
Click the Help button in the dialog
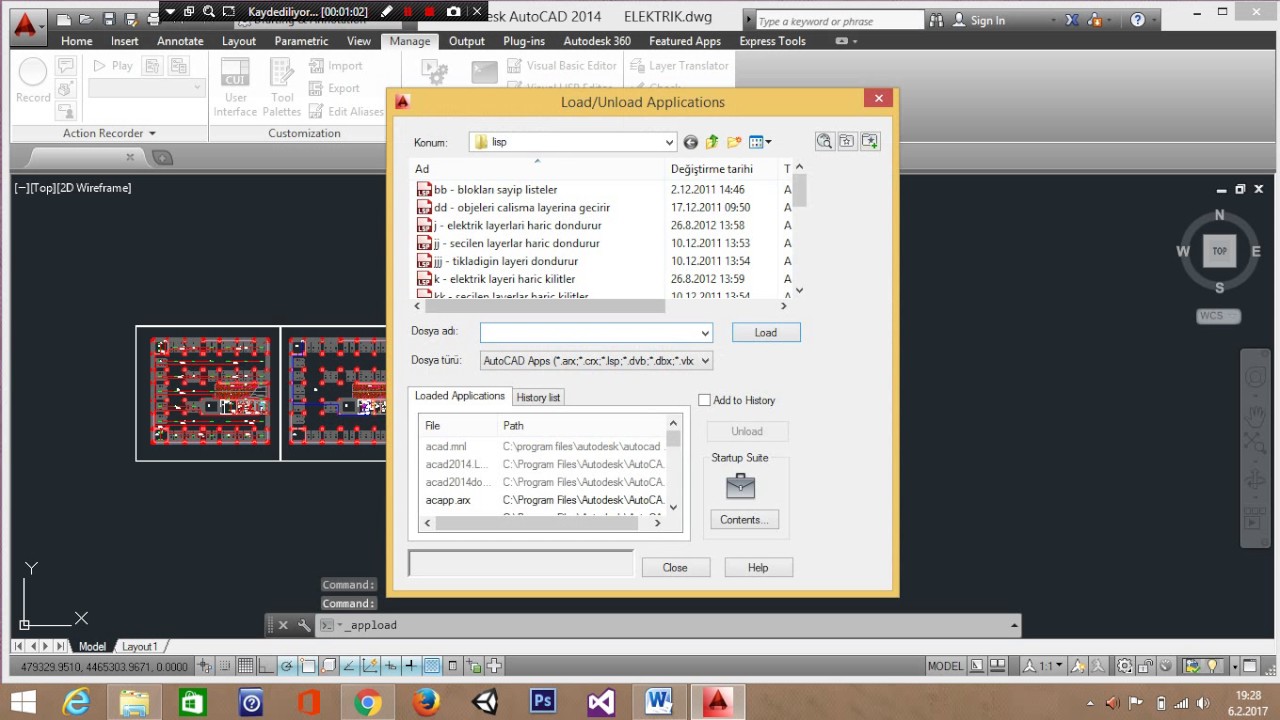point(758,567)
